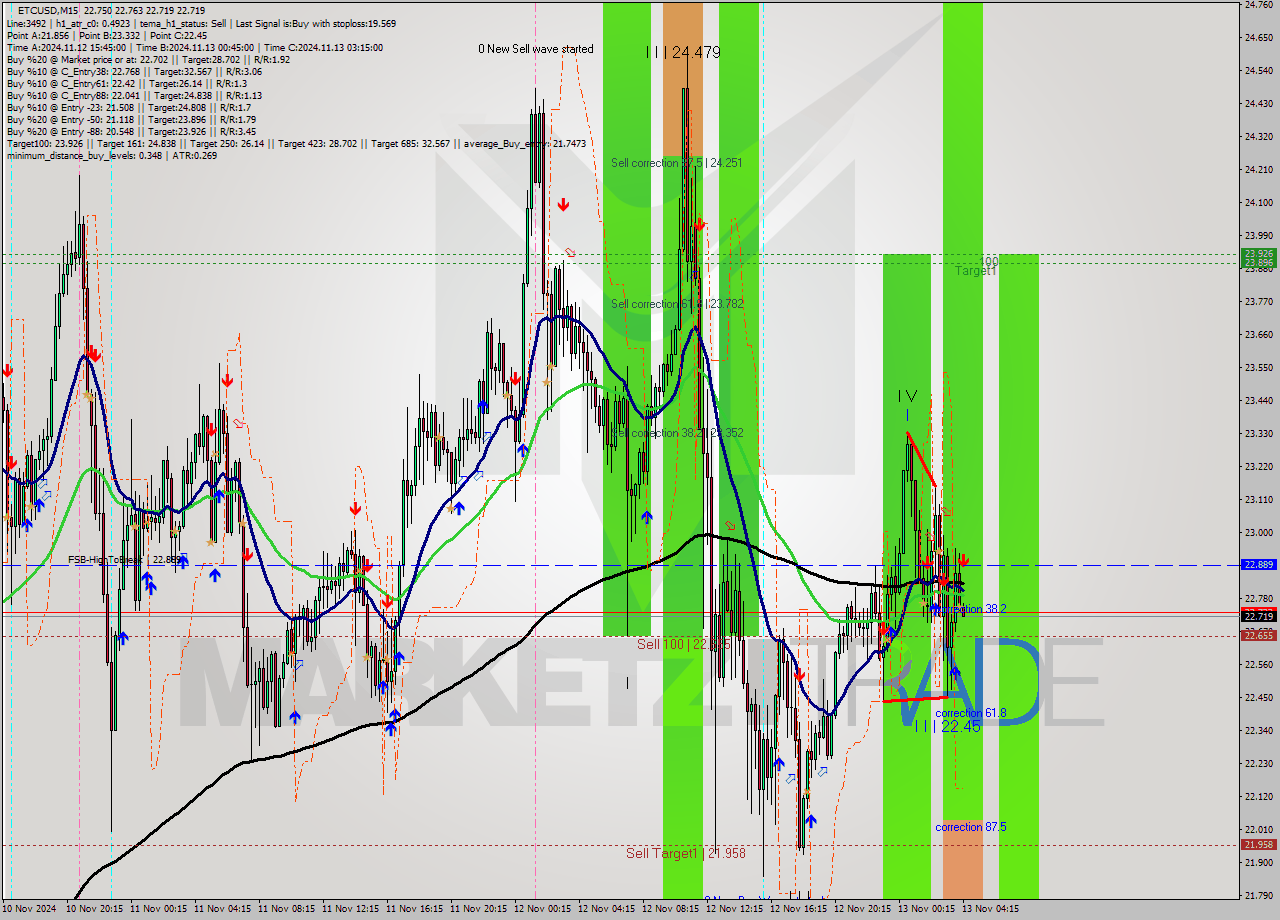Click the black 22.889 price tag
Screen dimensions: 1280x920
pos(1258,565)
